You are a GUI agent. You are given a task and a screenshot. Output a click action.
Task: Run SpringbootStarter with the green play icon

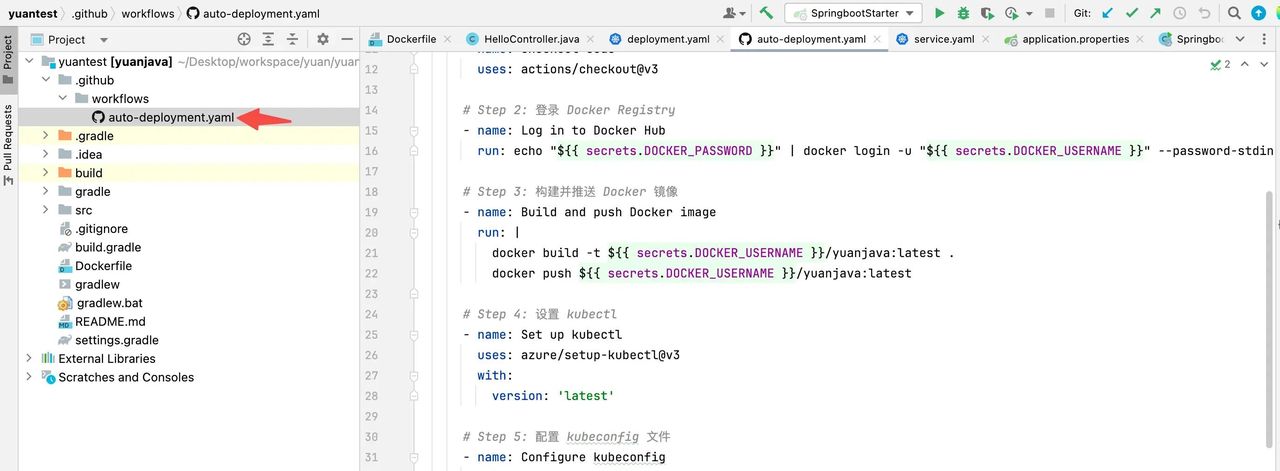(939, 13)
